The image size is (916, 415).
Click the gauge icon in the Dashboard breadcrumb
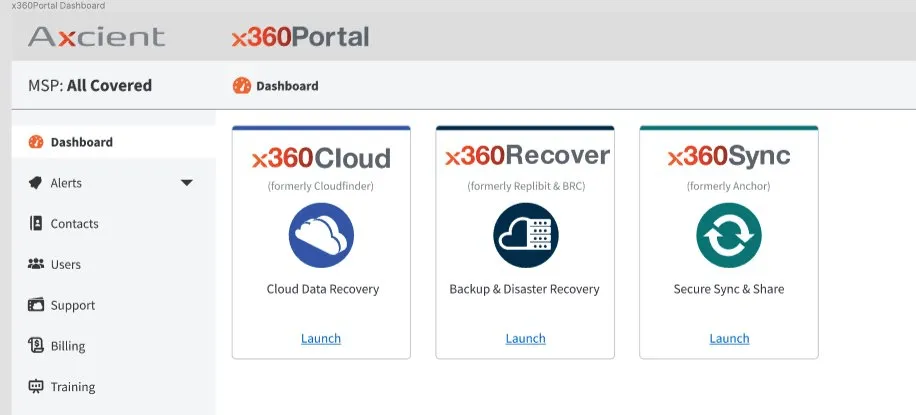tap(242, 86)
